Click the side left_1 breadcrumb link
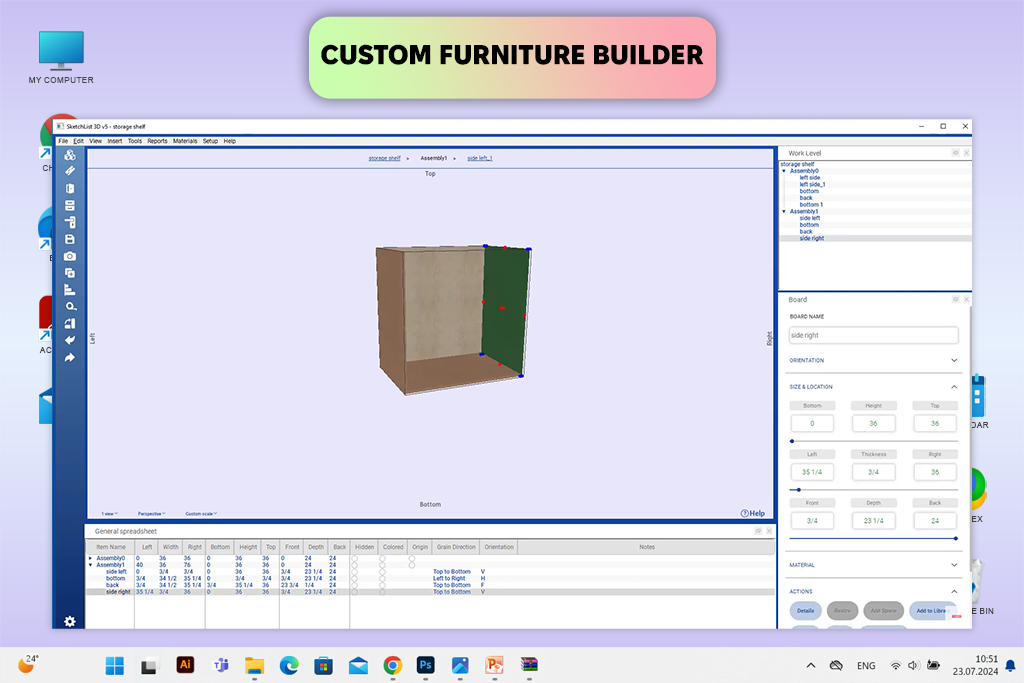This screenshot has height=683, width=1024. click(480, 158)
